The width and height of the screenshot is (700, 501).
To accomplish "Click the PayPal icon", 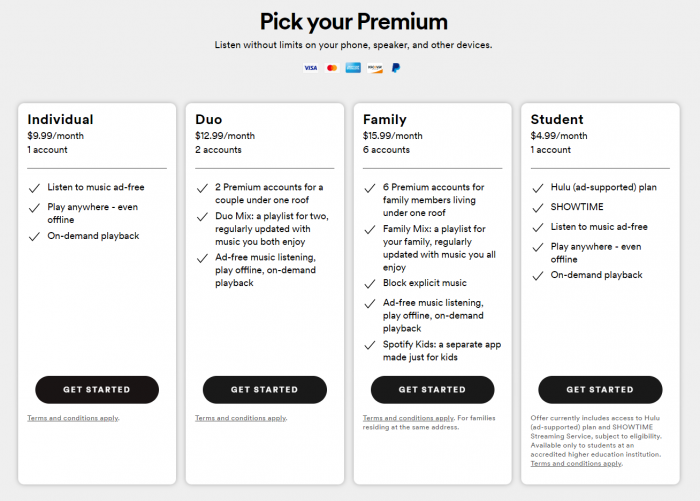I will [x=396, y=68].
